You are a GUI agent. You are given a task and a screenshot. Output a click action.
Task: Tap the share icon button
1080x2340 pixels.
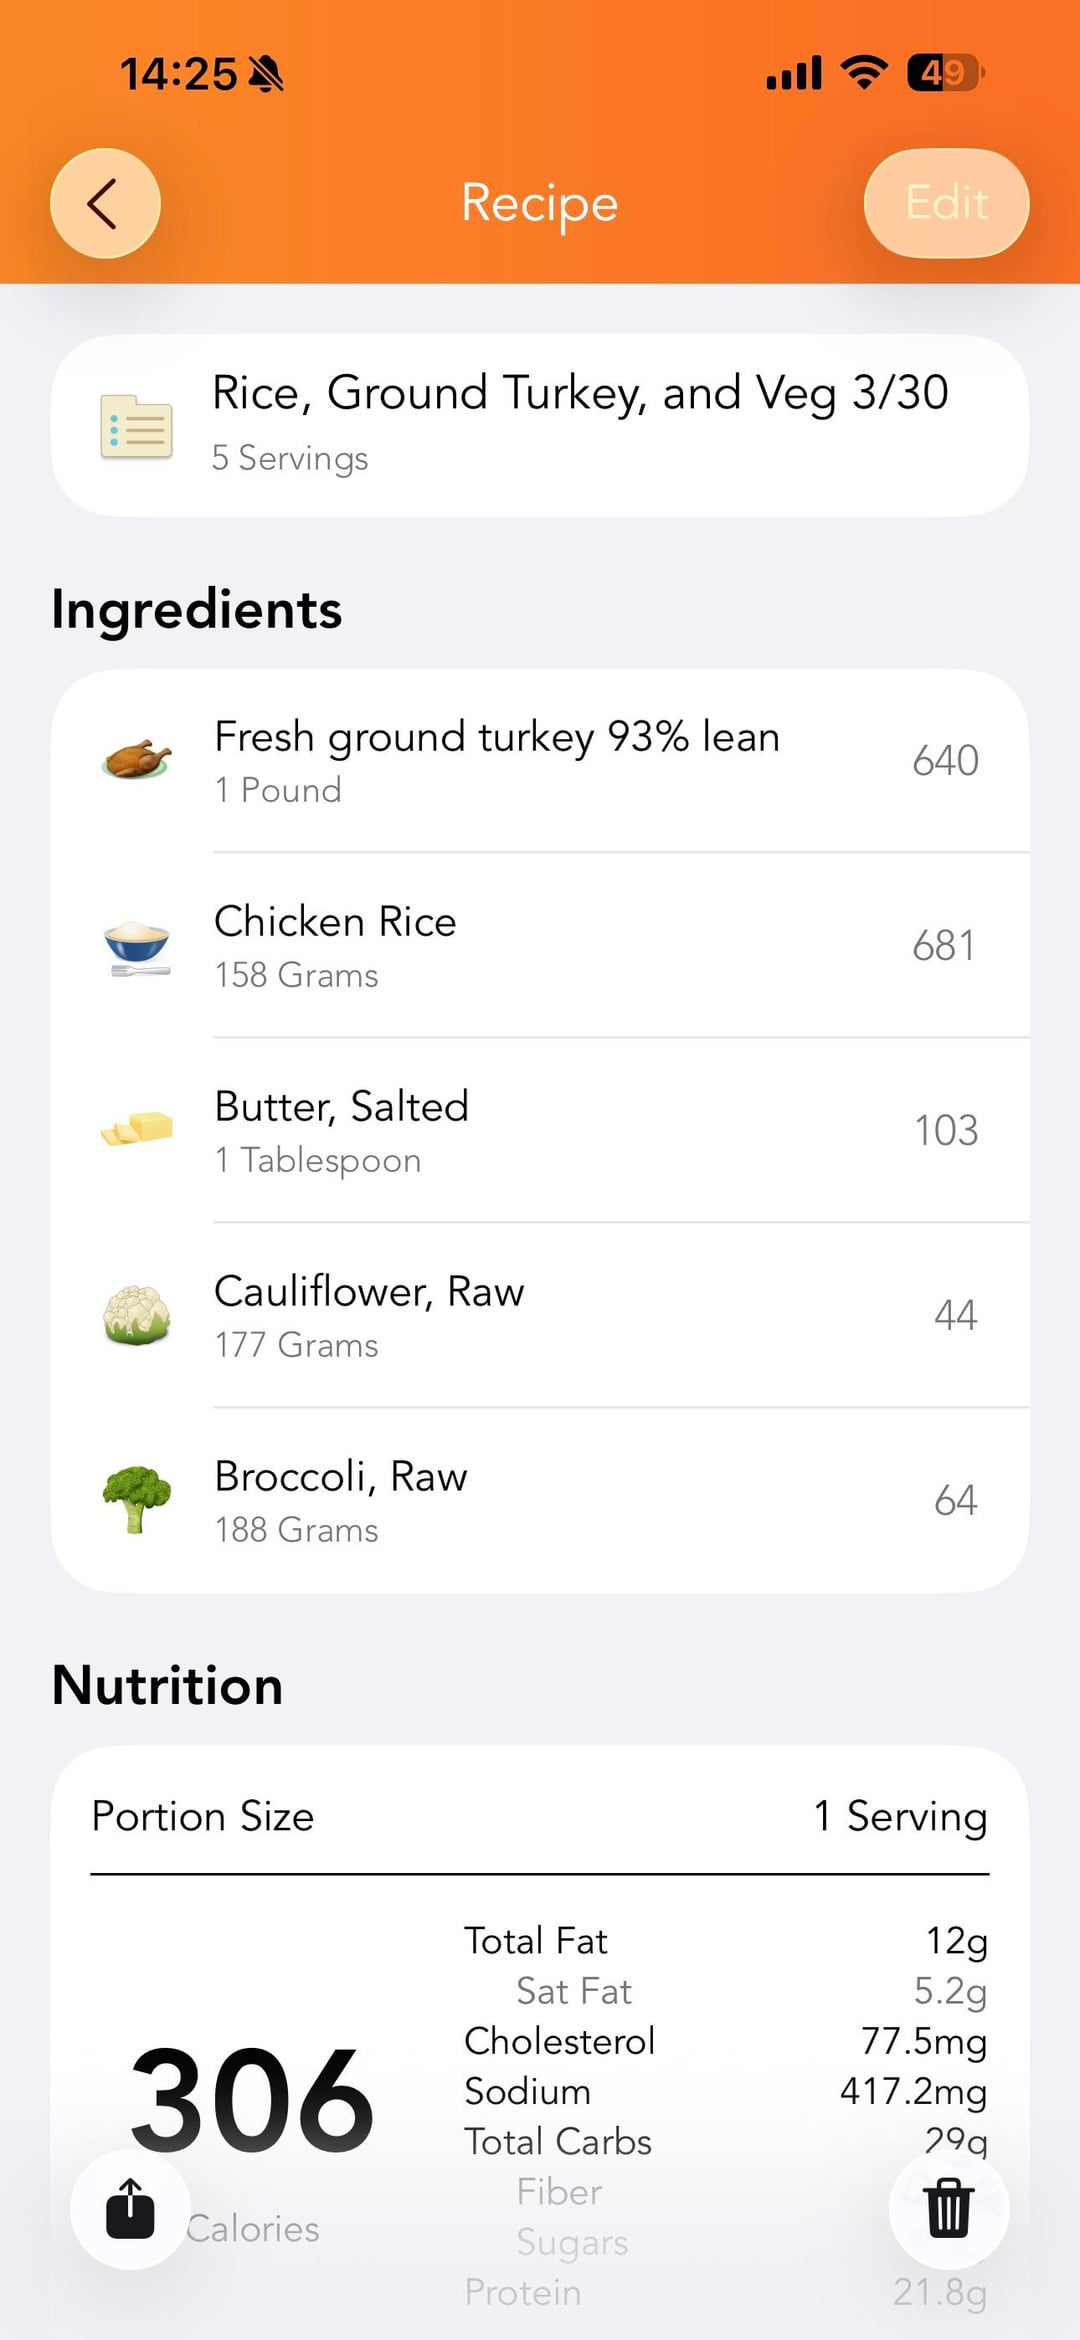click(x=130, y=2208)
